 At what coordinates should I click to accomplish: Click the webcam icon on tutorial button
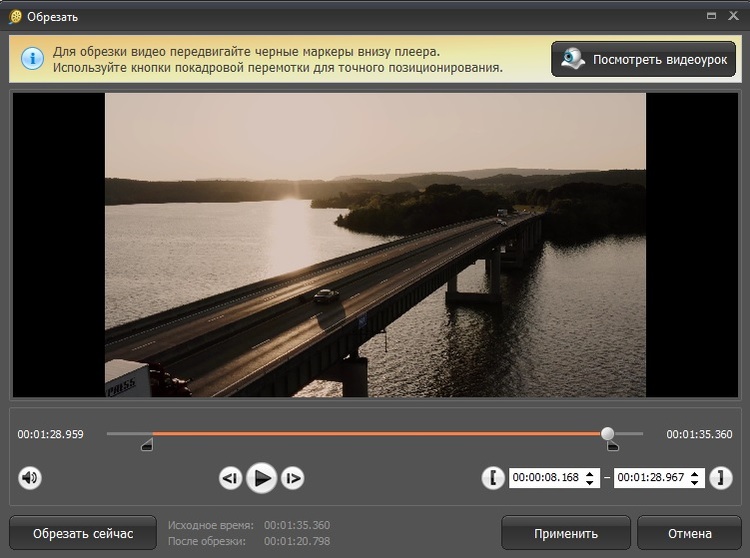[573, 59]
